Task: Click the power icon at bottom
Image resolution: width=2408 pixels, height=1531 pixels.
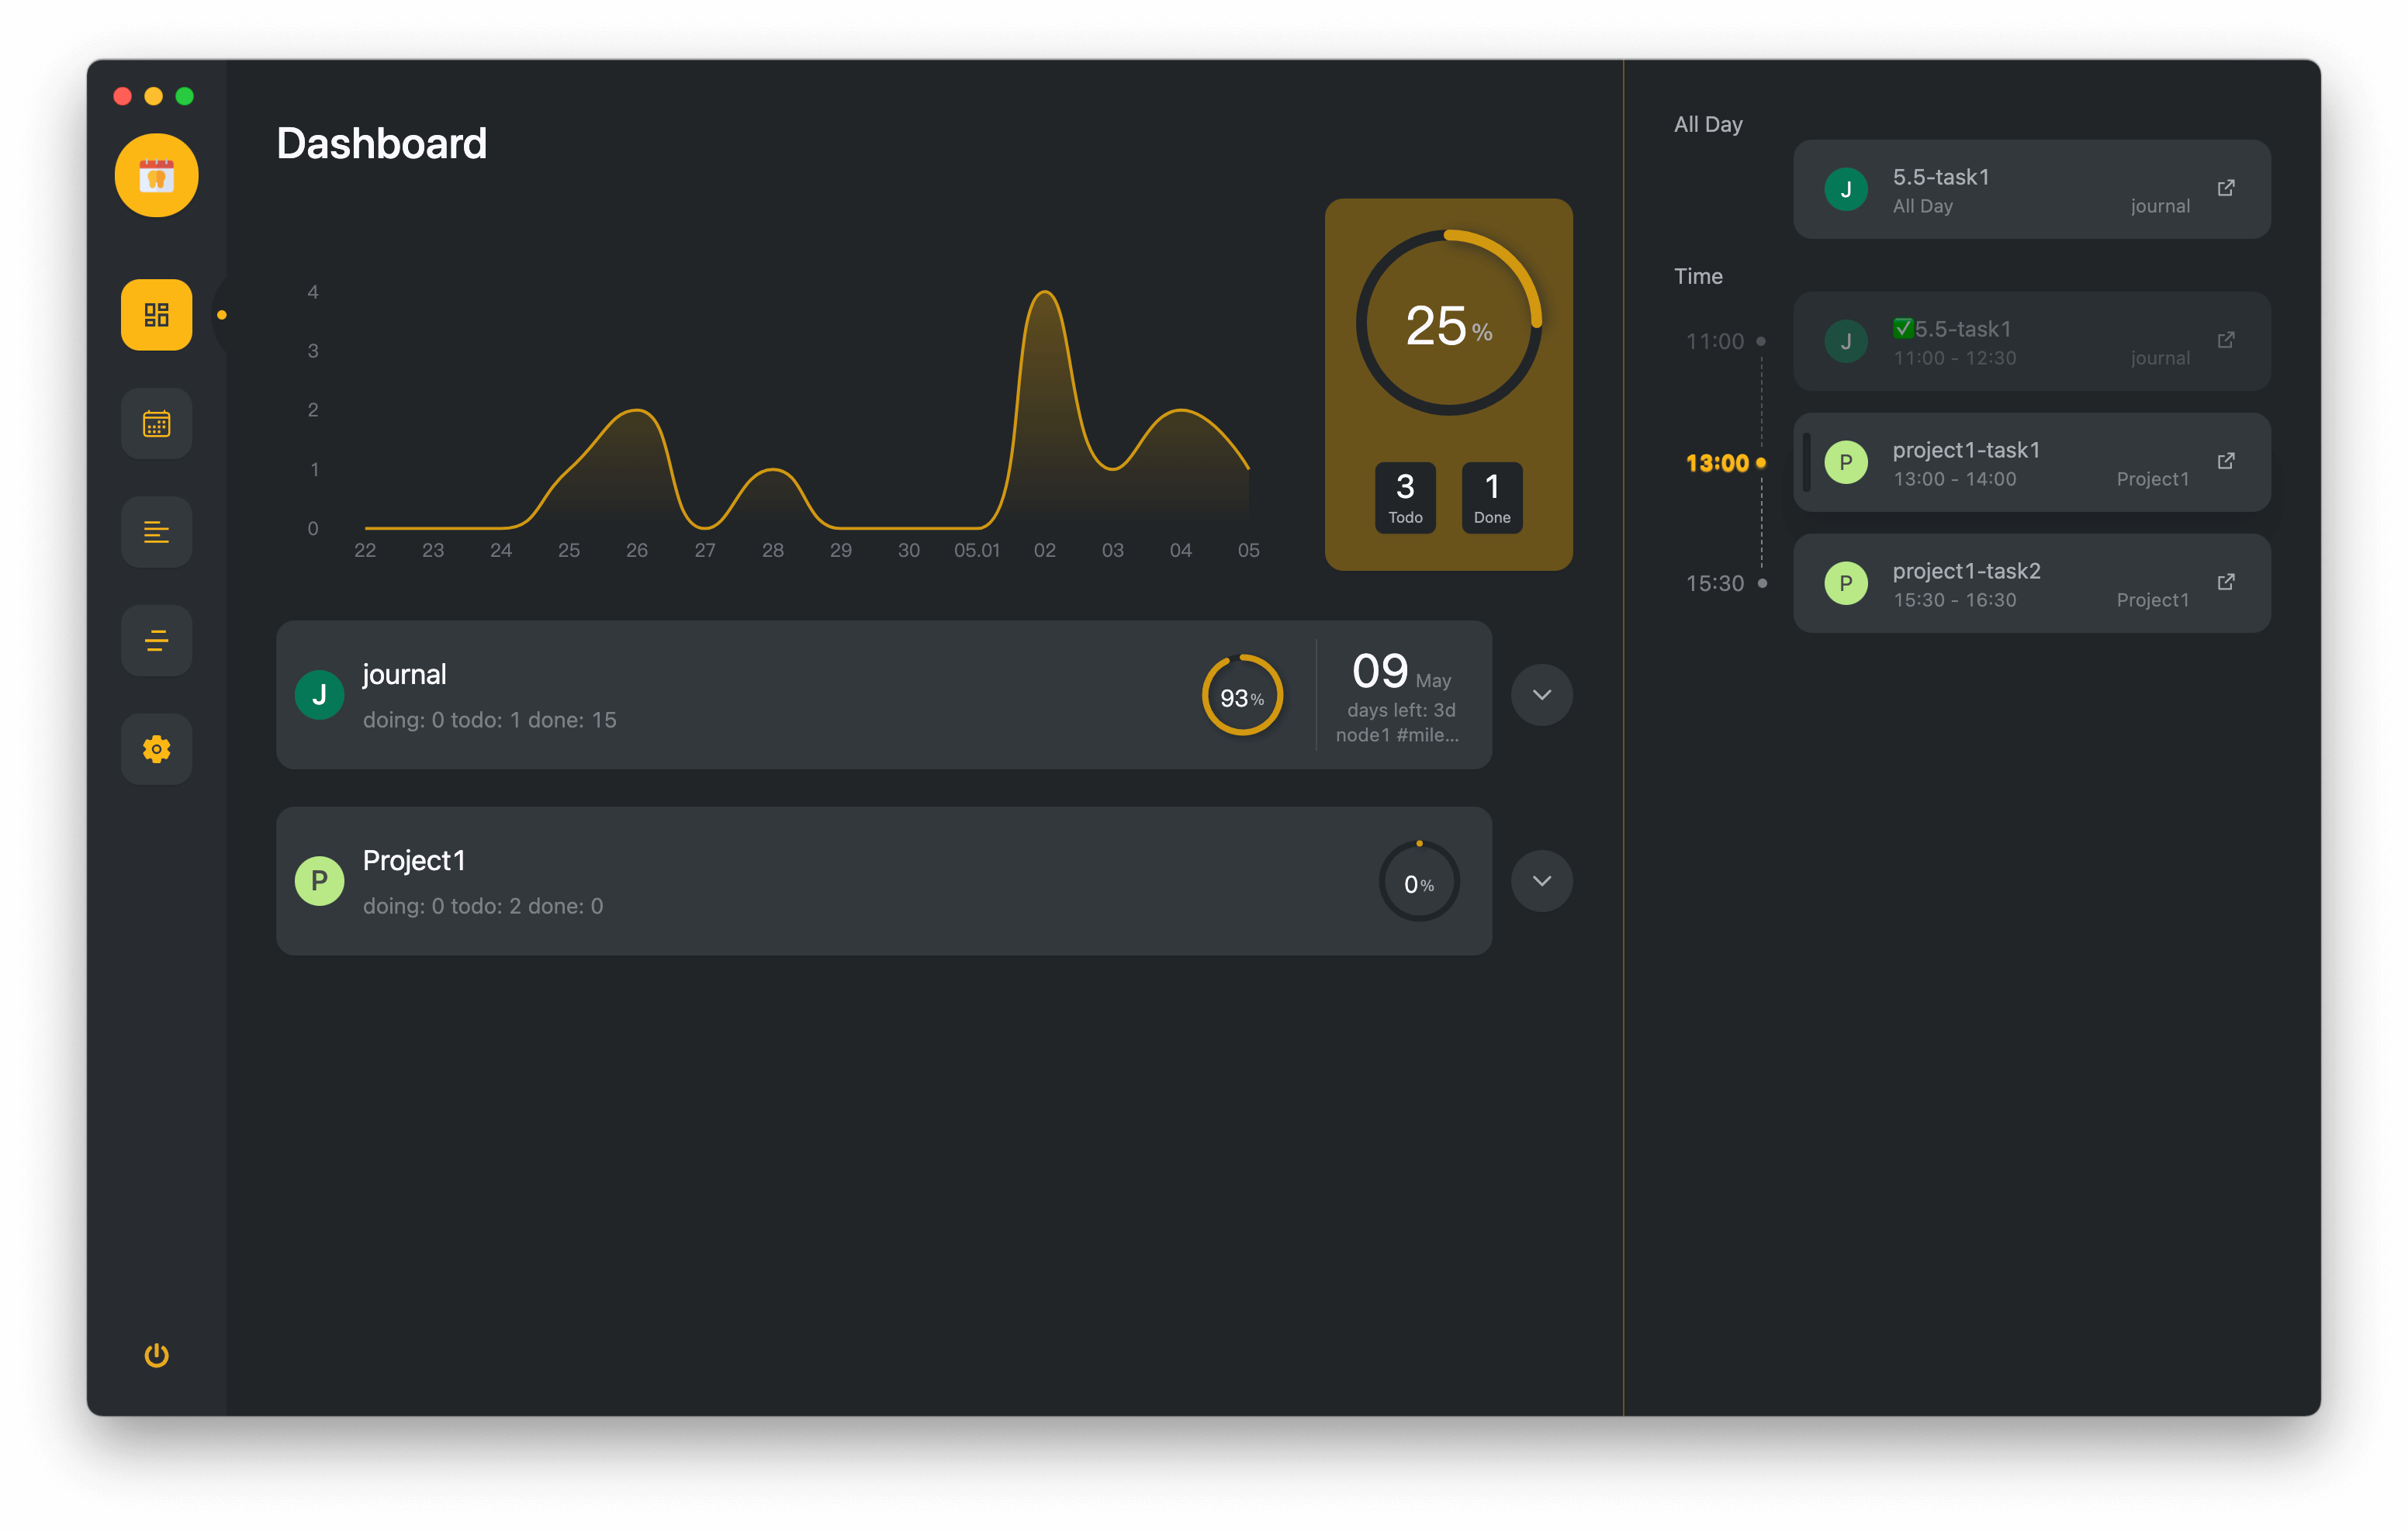Action: pyautogui.click(x=156, y=1355)
